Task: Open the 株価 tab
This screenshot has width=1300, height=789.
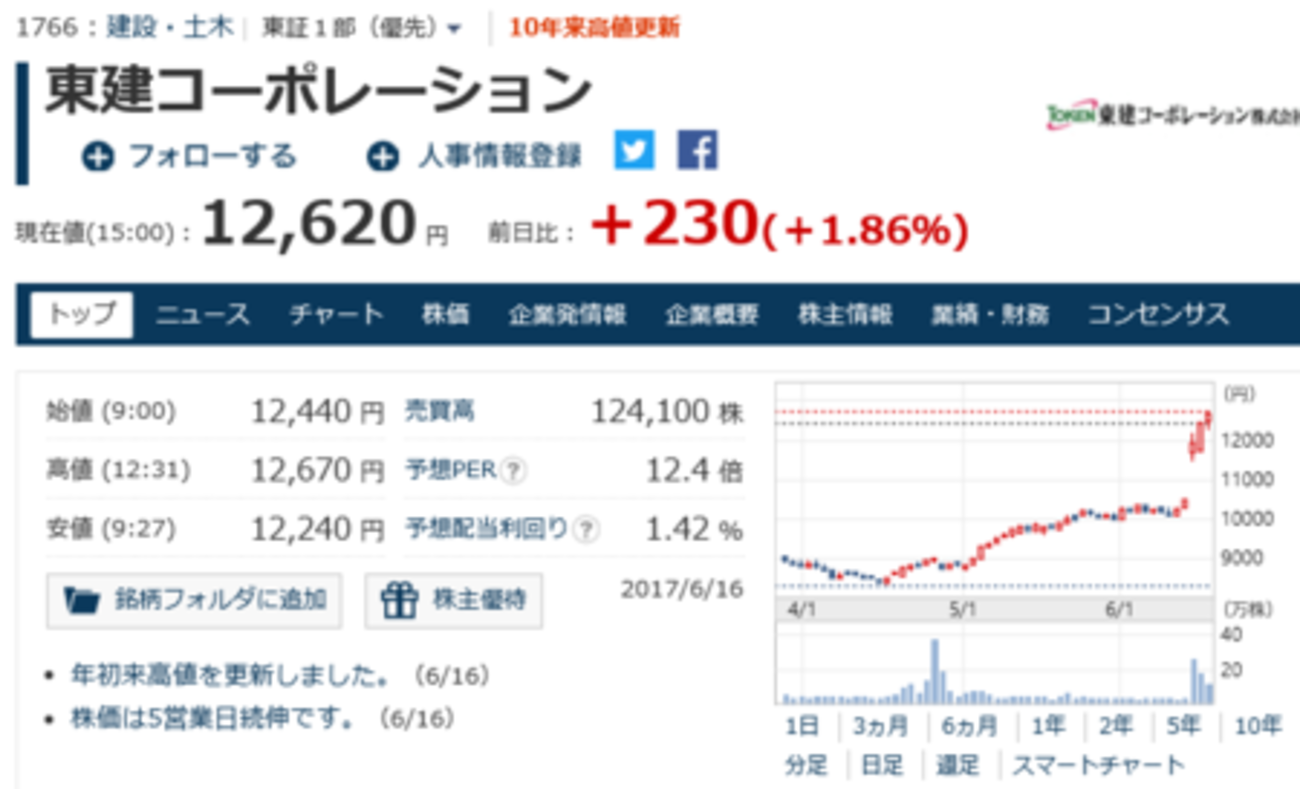Action: click(446, 315)
